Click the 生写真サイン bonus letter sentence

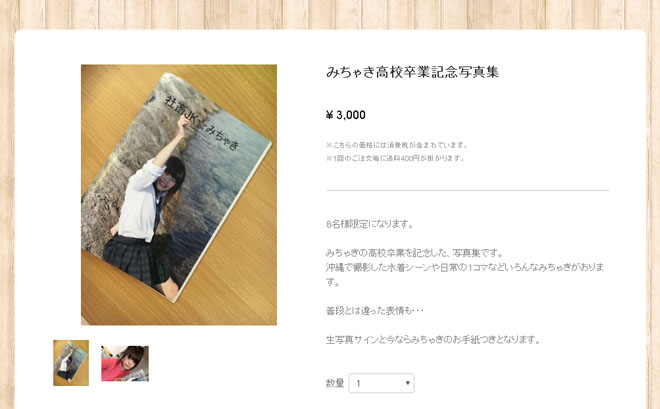[433, 339]
